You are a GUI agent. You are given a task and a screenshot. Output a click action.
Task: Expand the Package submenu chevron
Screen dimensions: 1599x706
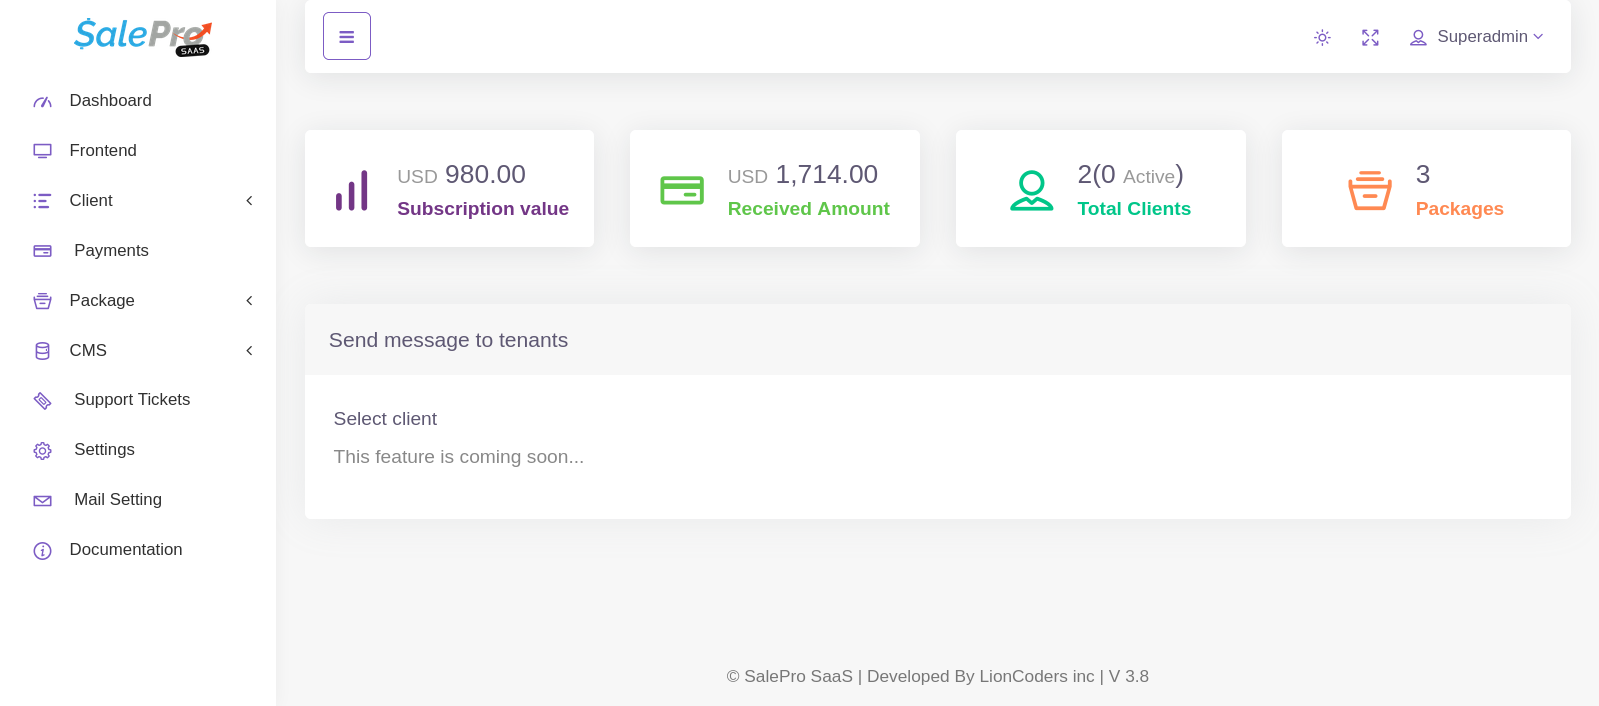pyautogui.click(x=249, y=301)
